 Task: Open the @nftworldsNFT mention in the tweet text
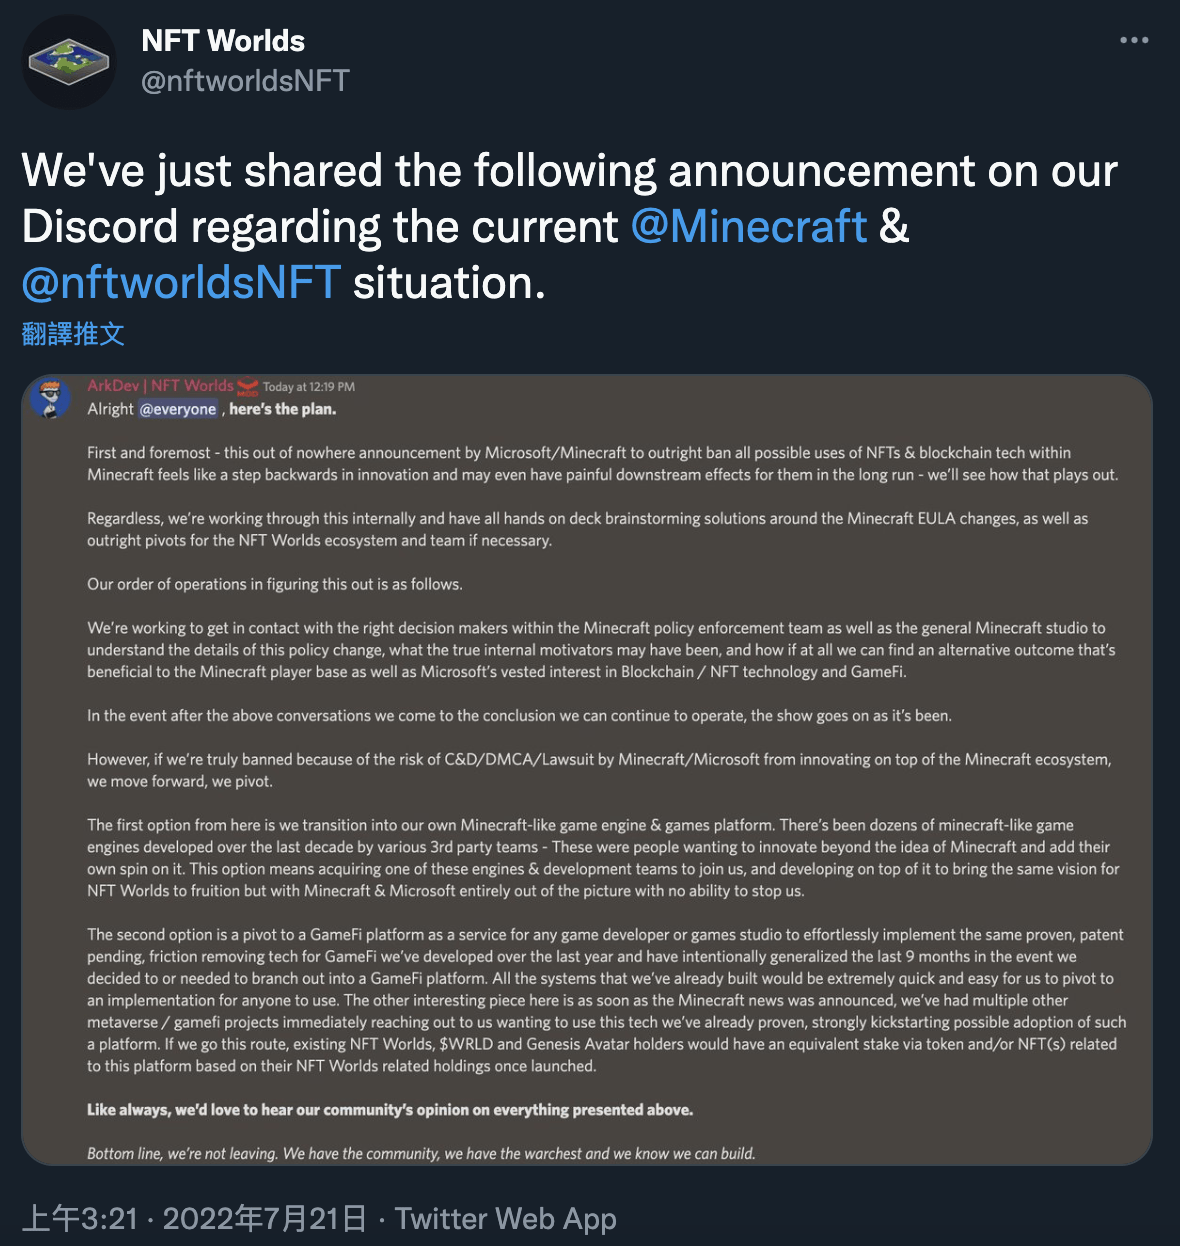tap(181, 283)
